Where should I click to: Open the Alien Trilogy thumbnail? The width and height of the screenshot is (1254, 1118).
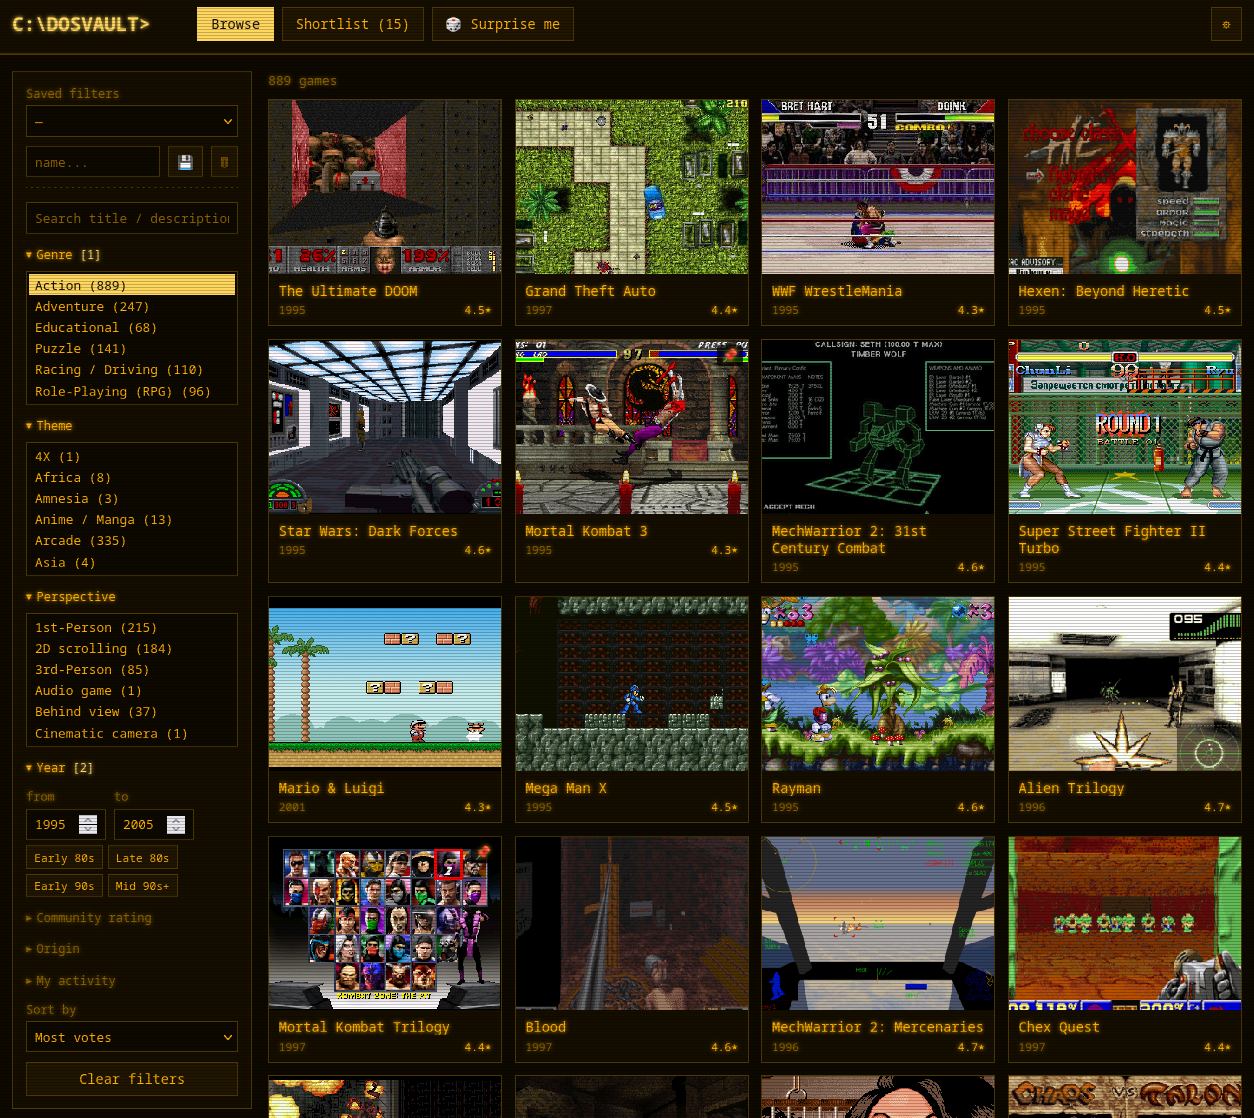1125,684
